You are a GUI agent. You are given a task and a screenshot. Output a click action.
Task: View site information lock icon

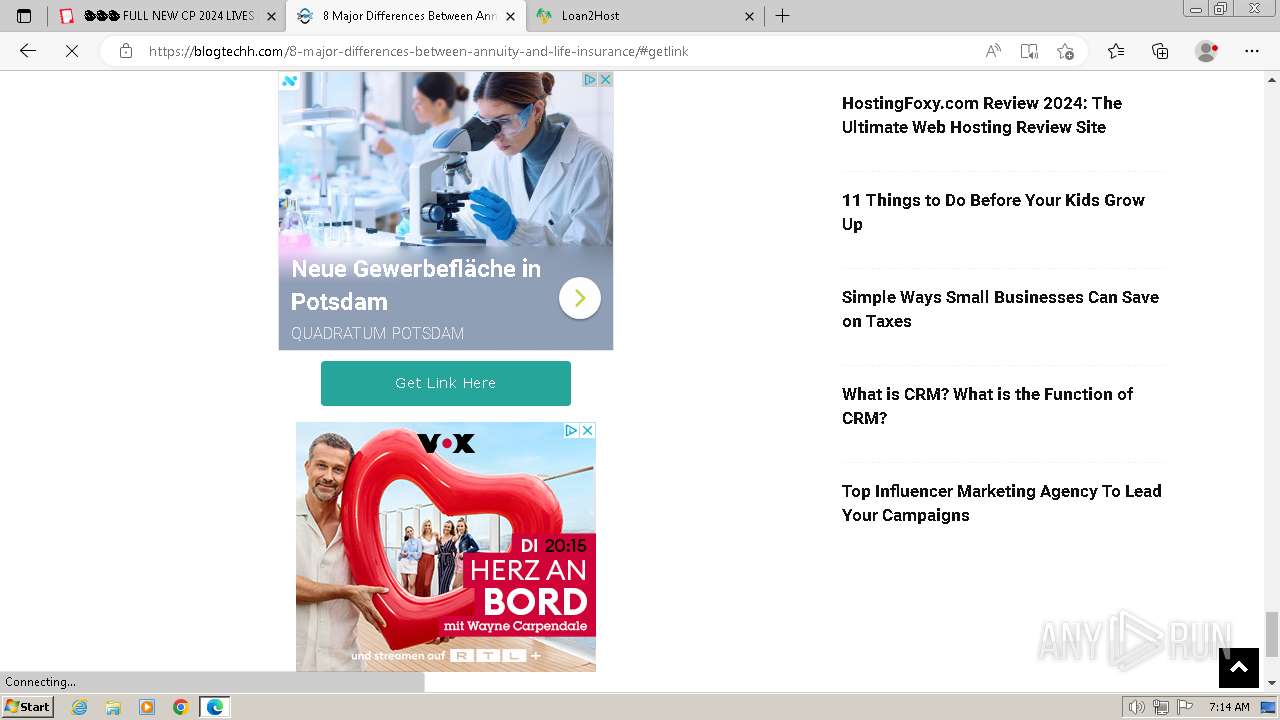coord(126,51)
